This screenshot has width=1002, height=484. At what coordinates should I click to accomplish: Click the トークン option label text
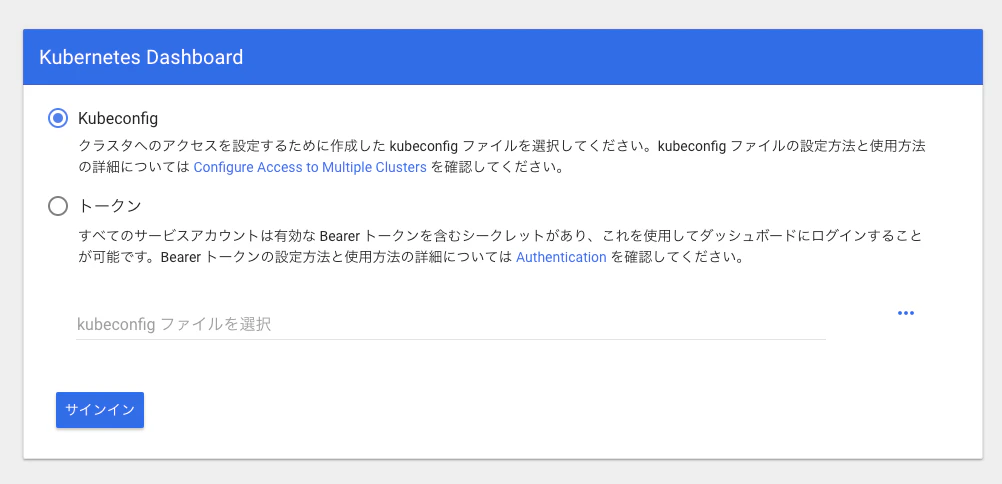(109, 207)
